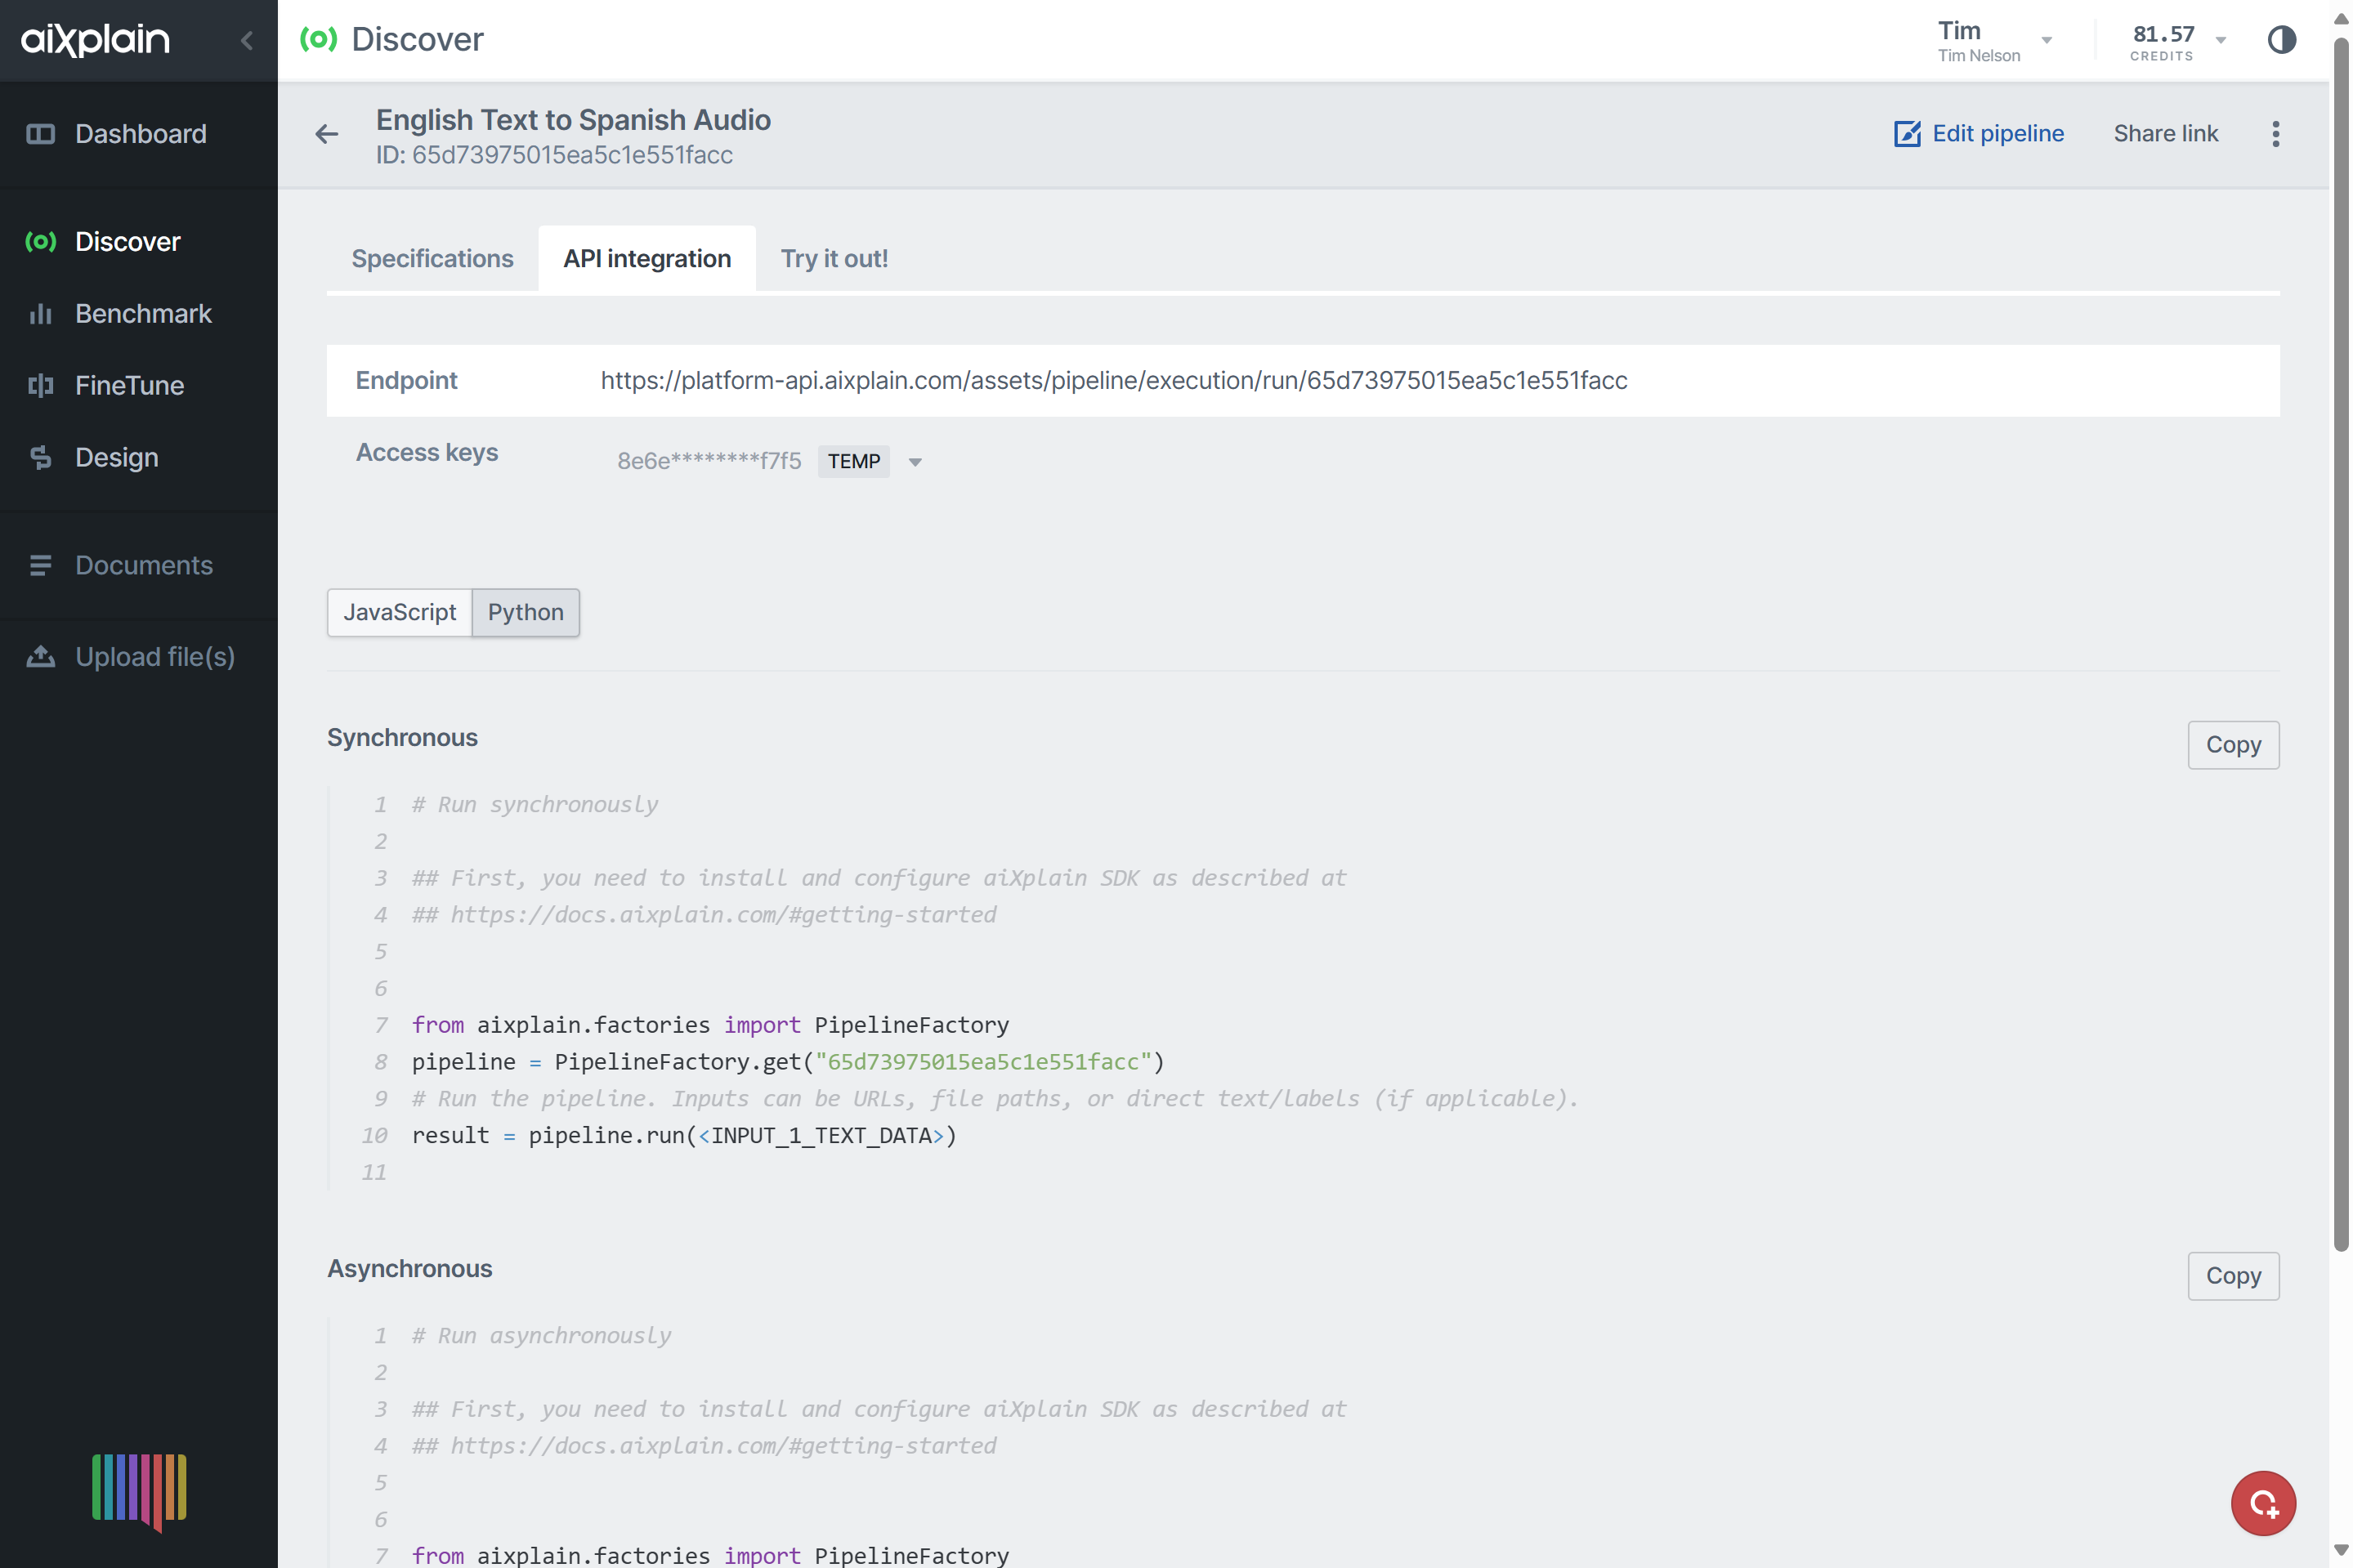This screenshot has width=2353, height=1568.
Task: Click the Discover icon in the page header
Action: point(318,40)
